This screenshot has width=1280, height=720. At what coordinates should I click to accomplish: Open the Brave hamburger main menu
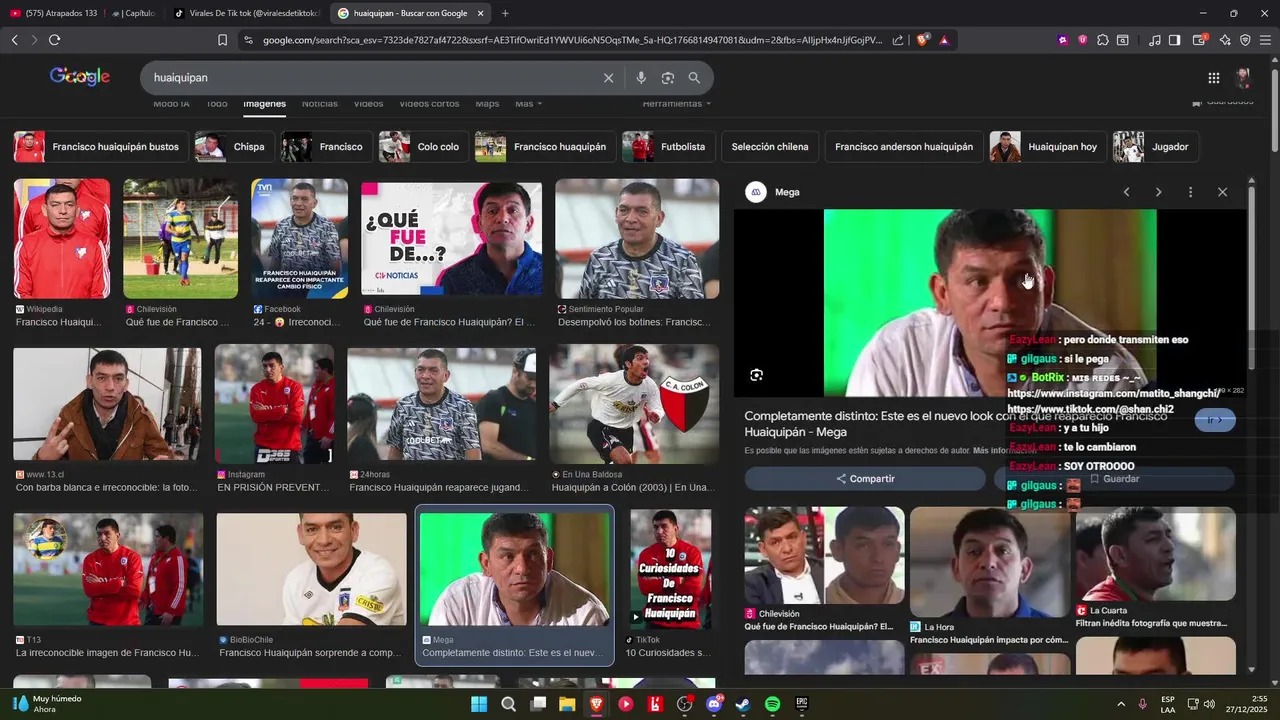point(1266,40)
